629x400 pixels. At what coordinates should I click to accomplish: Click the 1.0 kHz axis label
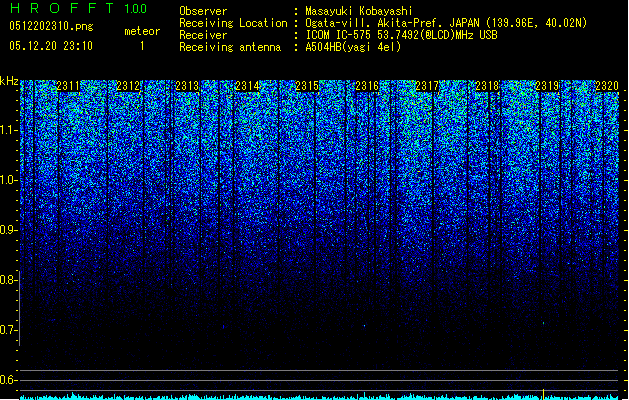pos(8,180)
